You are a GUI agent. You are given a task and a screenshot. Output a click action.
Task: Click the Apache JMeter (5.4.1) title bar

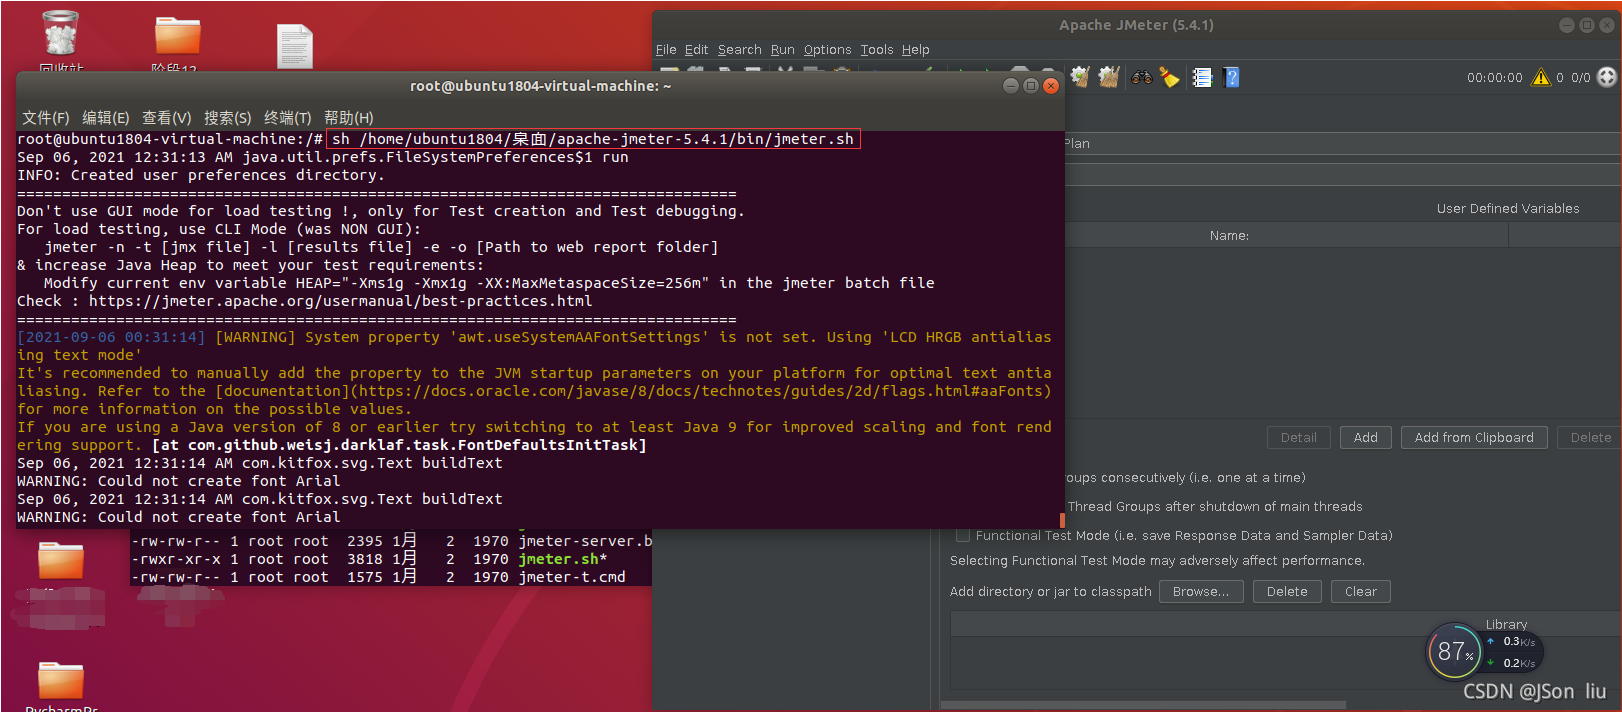1136,25
